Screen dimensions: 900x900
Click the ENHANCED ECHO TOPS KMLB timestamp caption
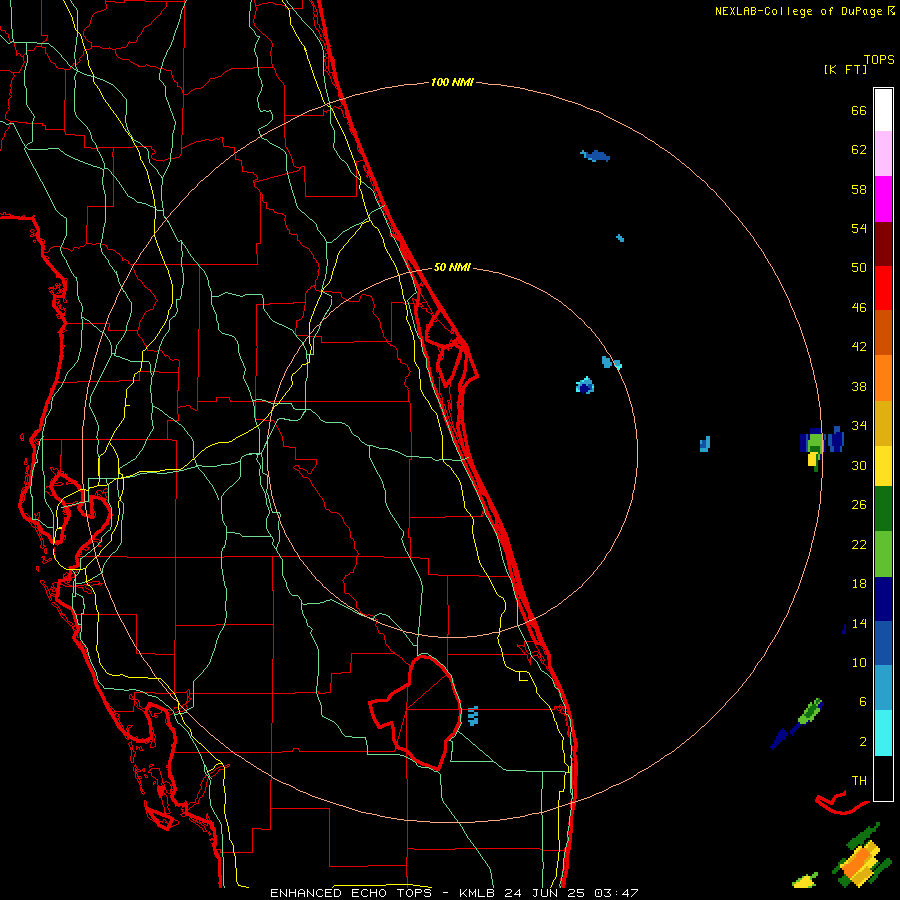[x=454, y=893]
